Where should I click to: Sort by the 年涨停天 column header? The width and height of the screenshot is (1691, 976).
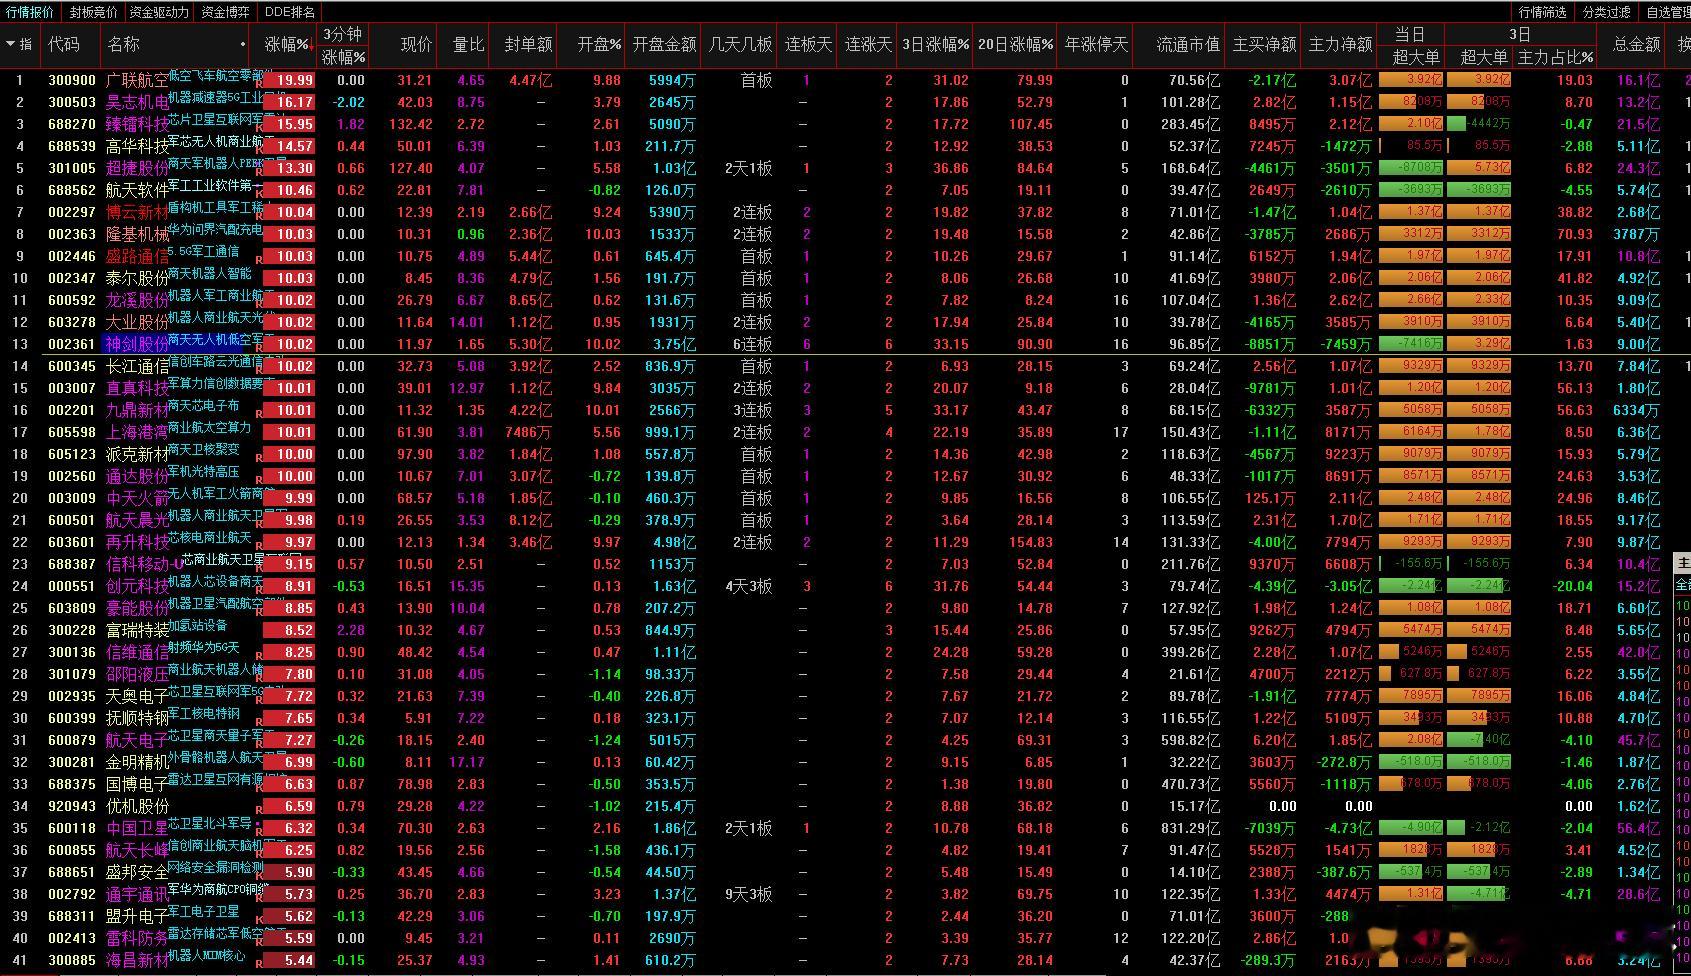coord(1097,45)
